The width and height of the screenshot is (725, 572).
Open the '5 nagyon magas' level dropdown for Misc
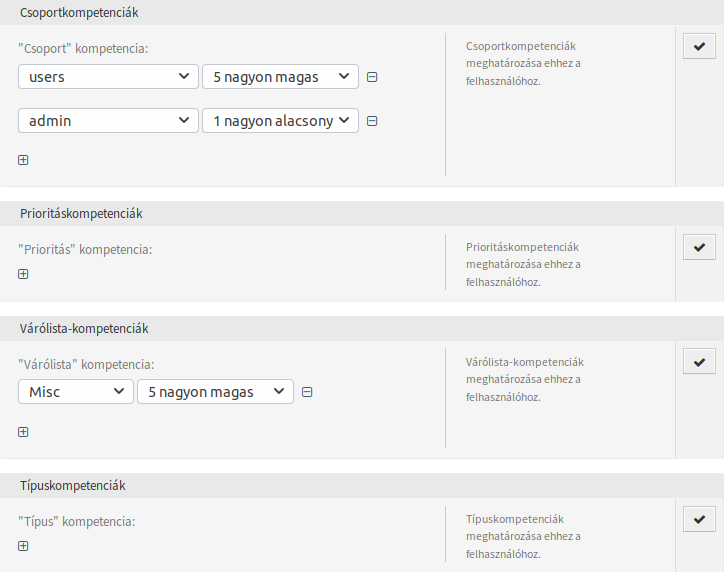pos(215,392)
